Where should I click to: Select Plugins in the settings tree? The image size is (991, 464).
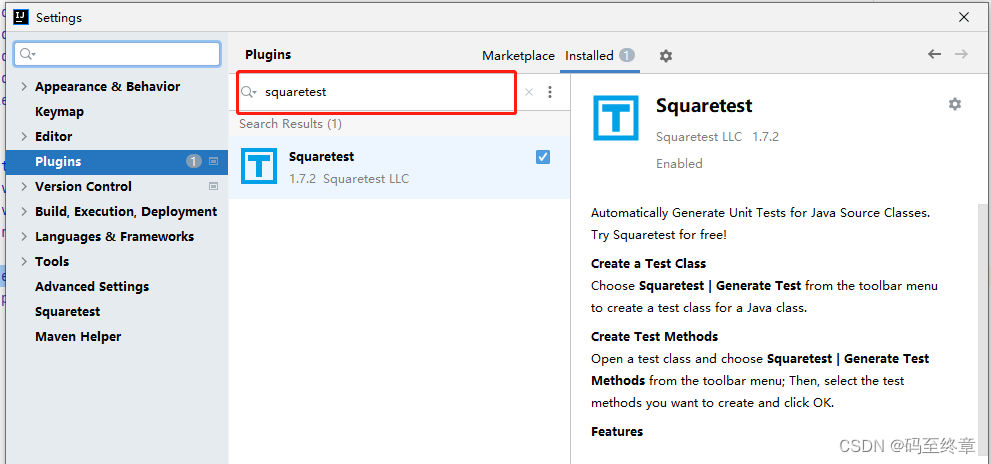coord(117,162)
